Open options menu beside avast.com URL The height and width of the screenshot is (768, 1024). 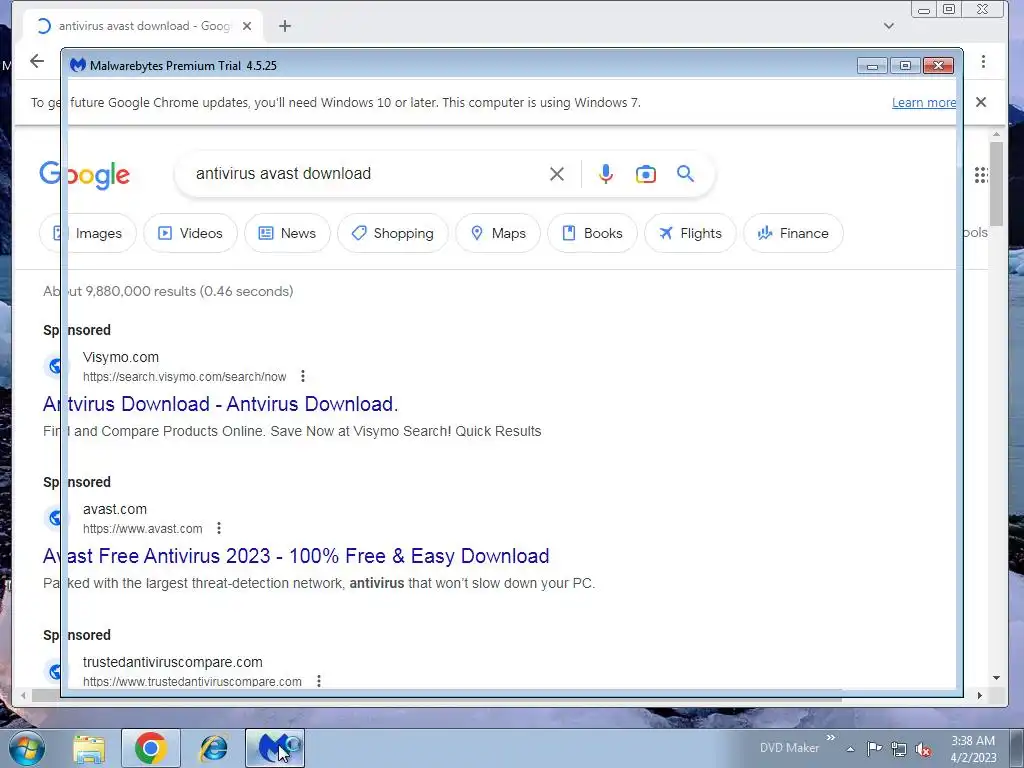(219, 528)
